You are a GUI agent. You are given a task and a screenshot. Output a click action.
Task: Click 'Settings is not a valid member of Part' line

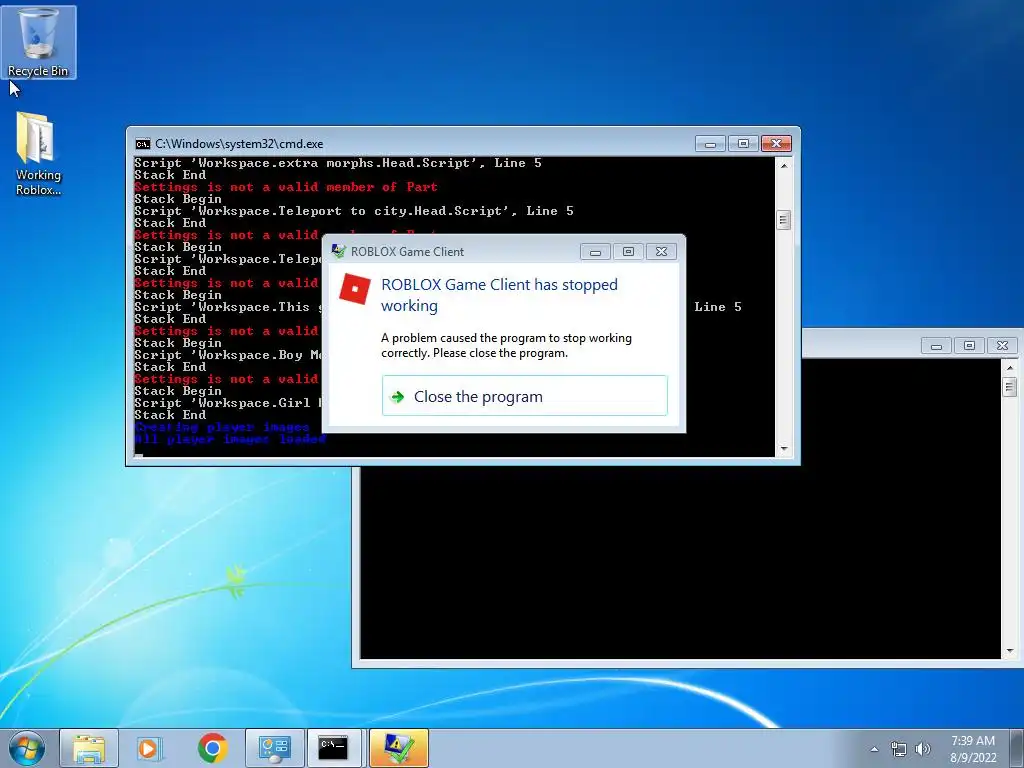(285, 187)
